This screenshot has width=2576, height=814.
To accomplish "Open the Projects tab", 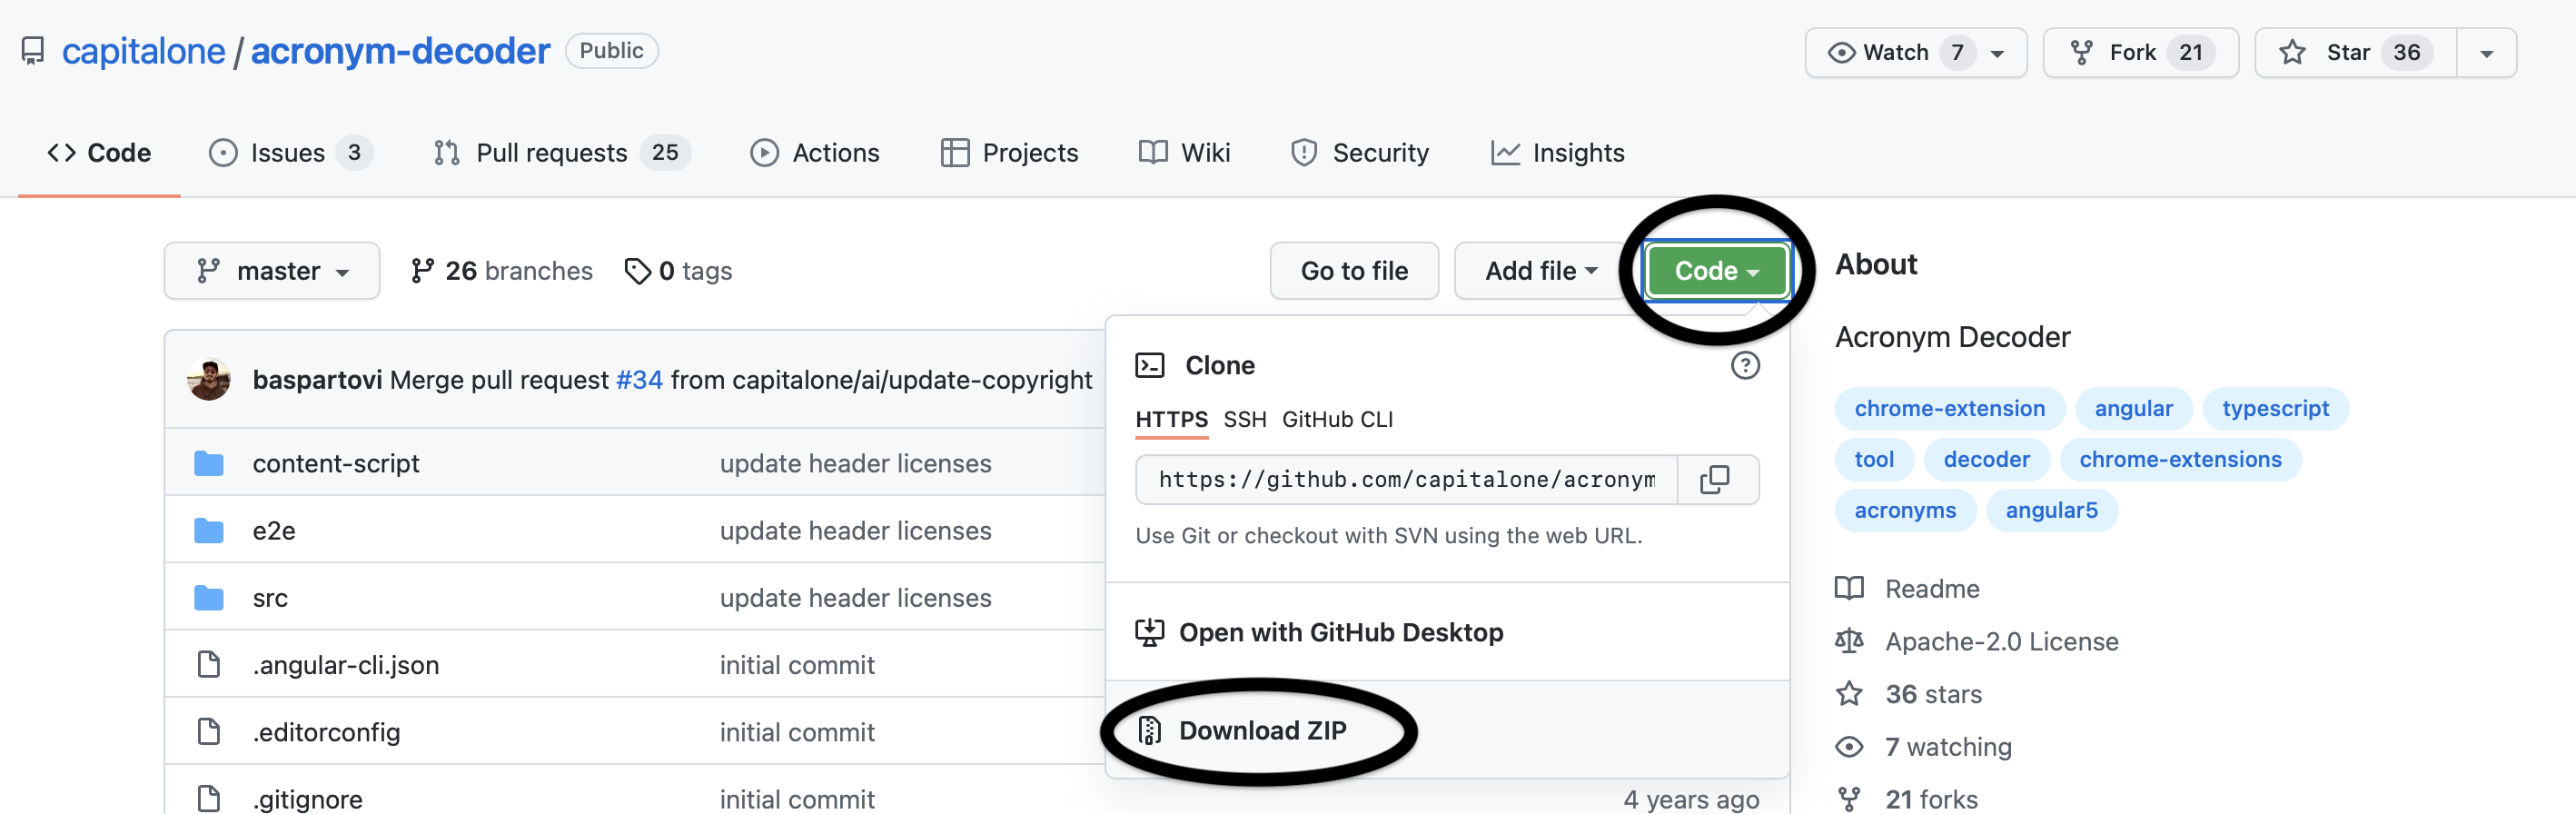I will 1009,153.
